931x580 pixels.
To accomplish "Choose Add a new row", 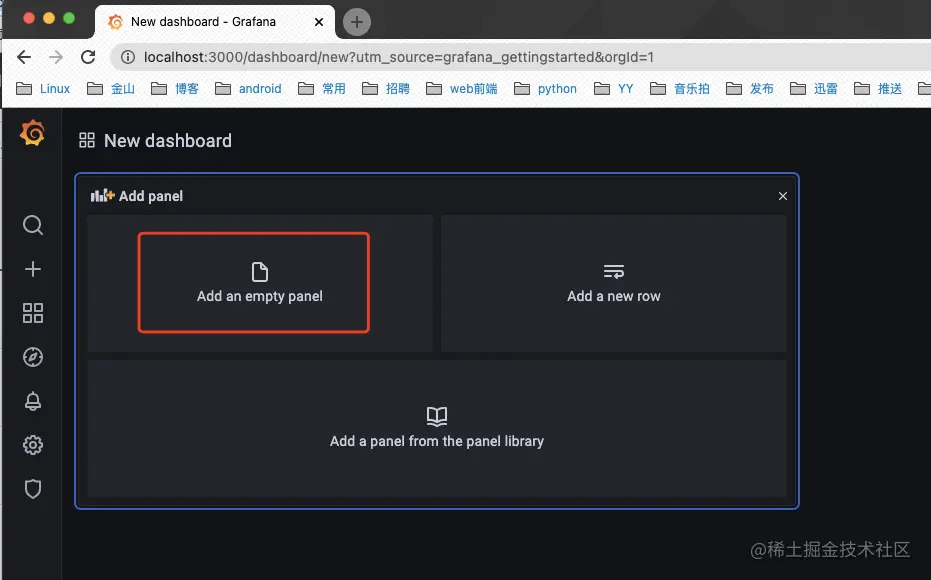I will (x=613, y=283).
